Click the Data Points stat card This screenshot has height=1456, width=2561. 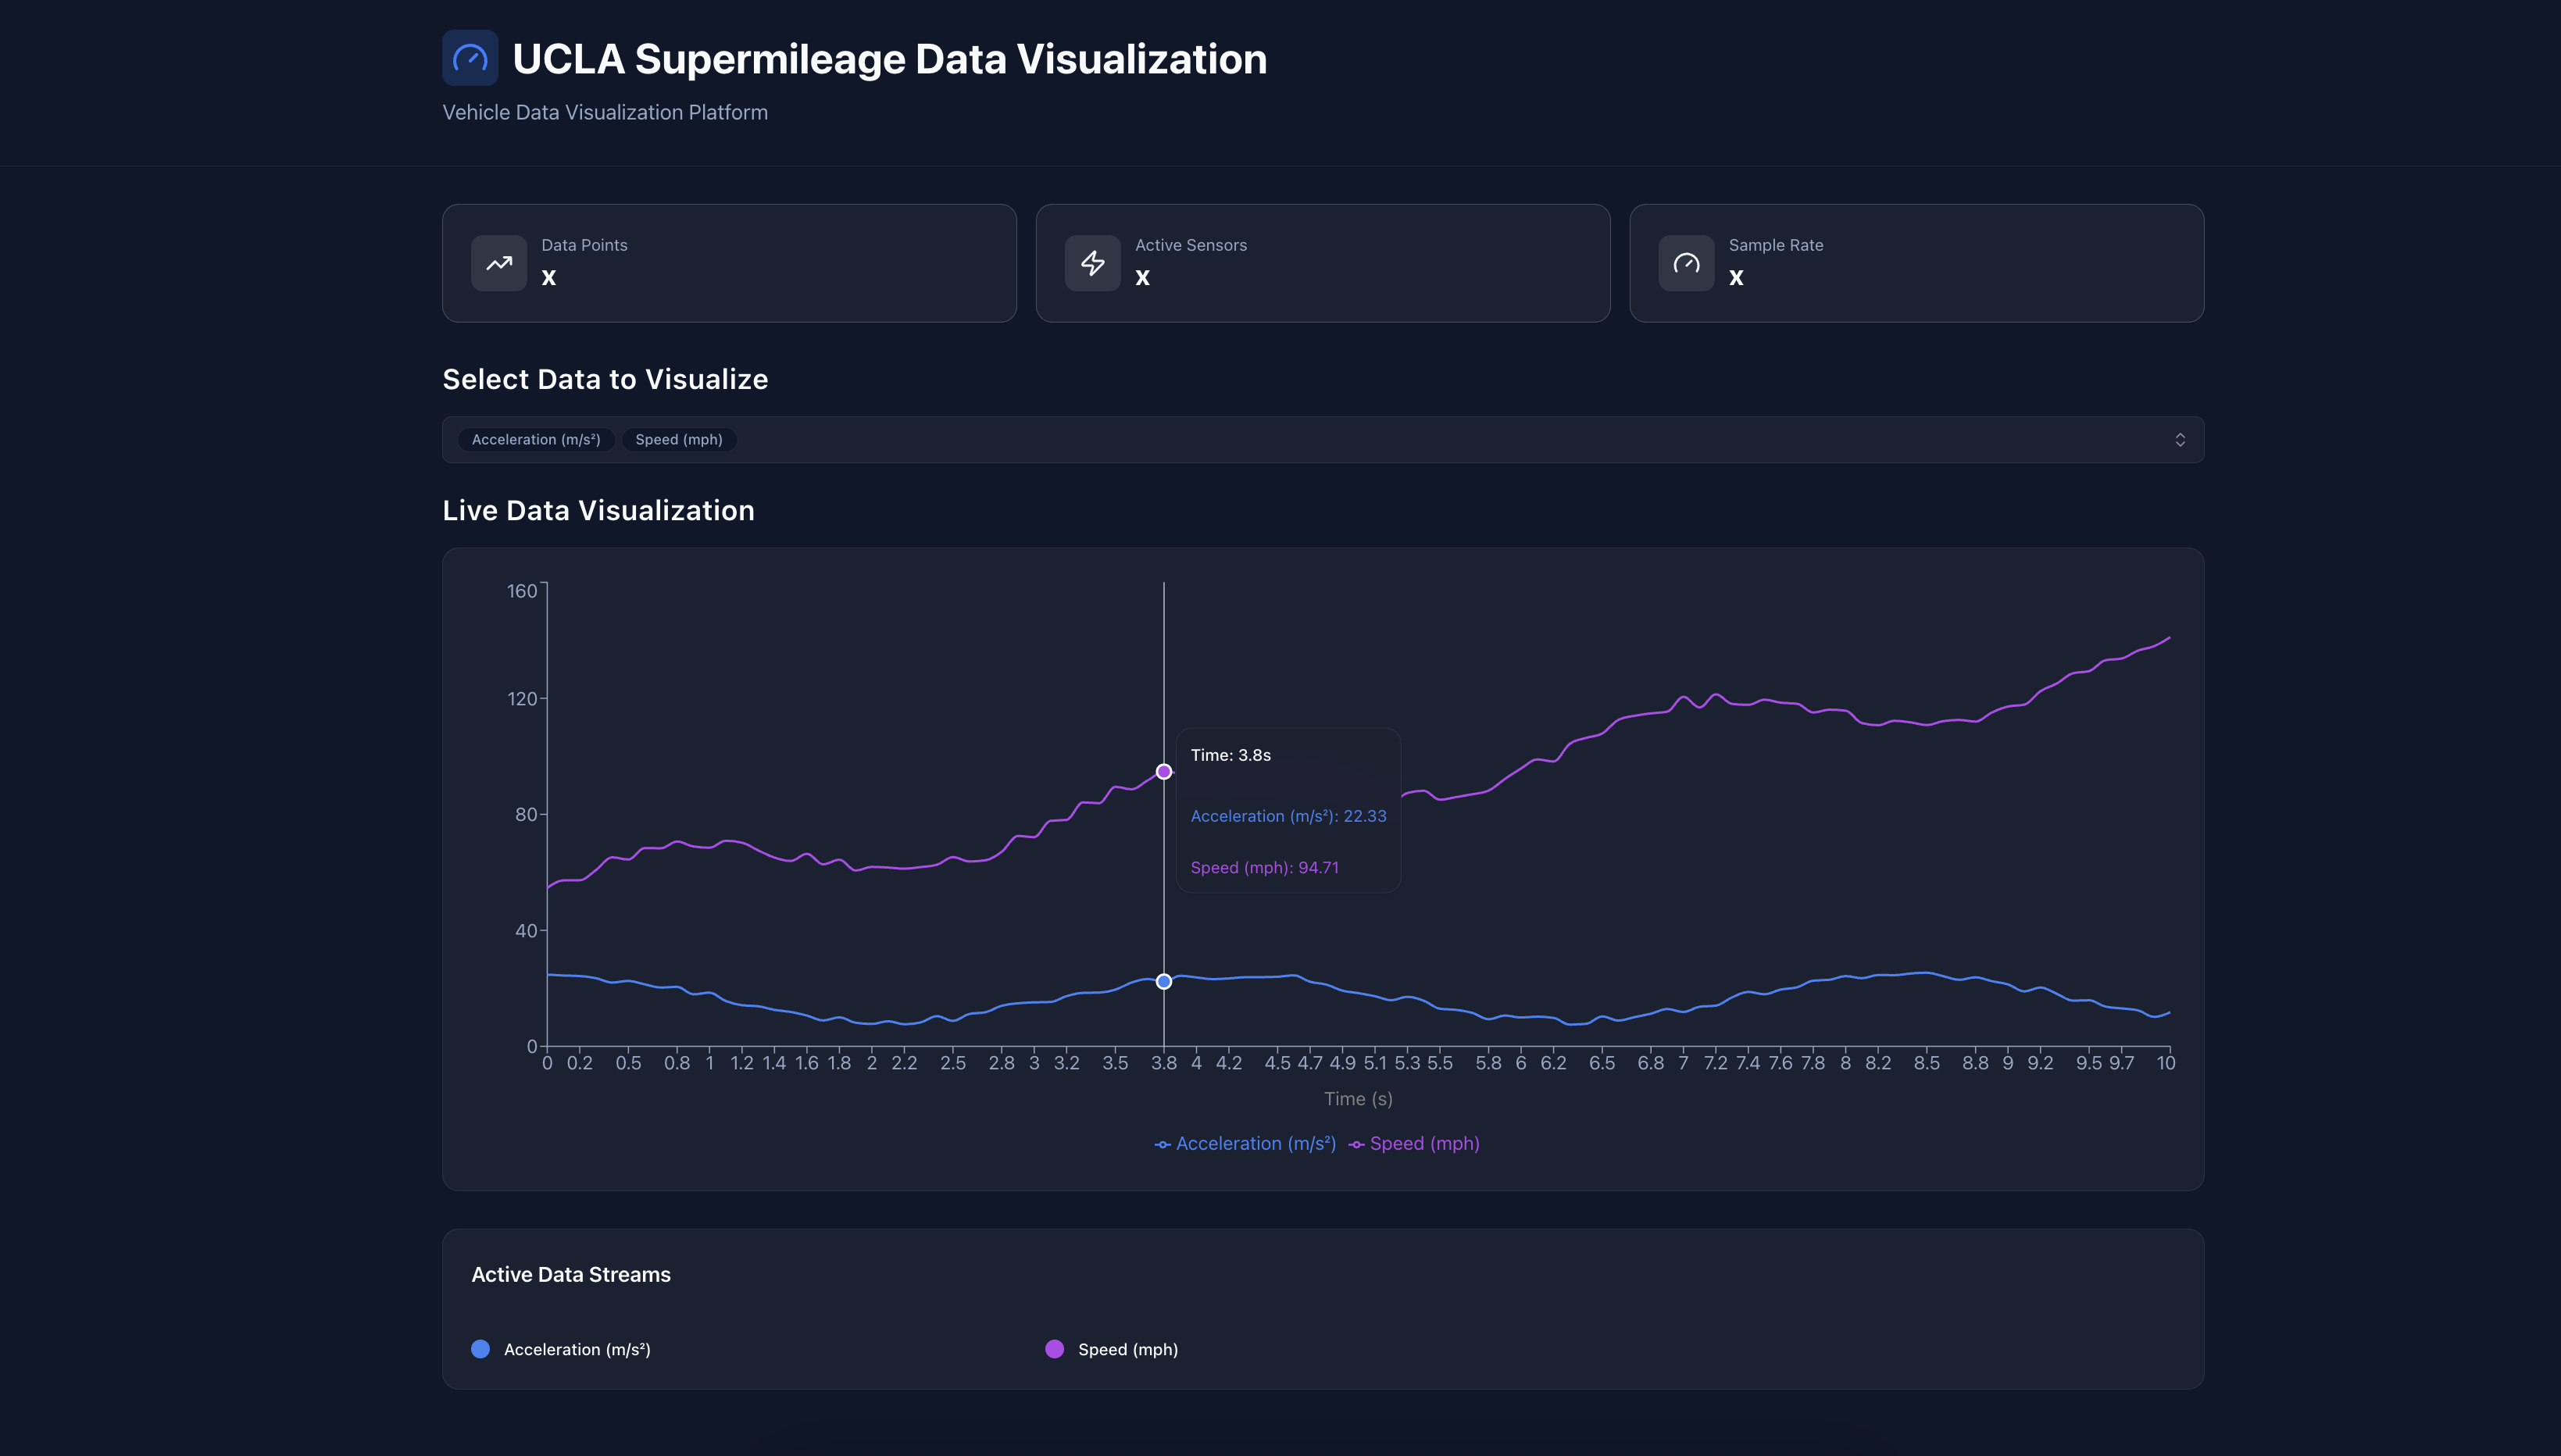coord(729,263)
